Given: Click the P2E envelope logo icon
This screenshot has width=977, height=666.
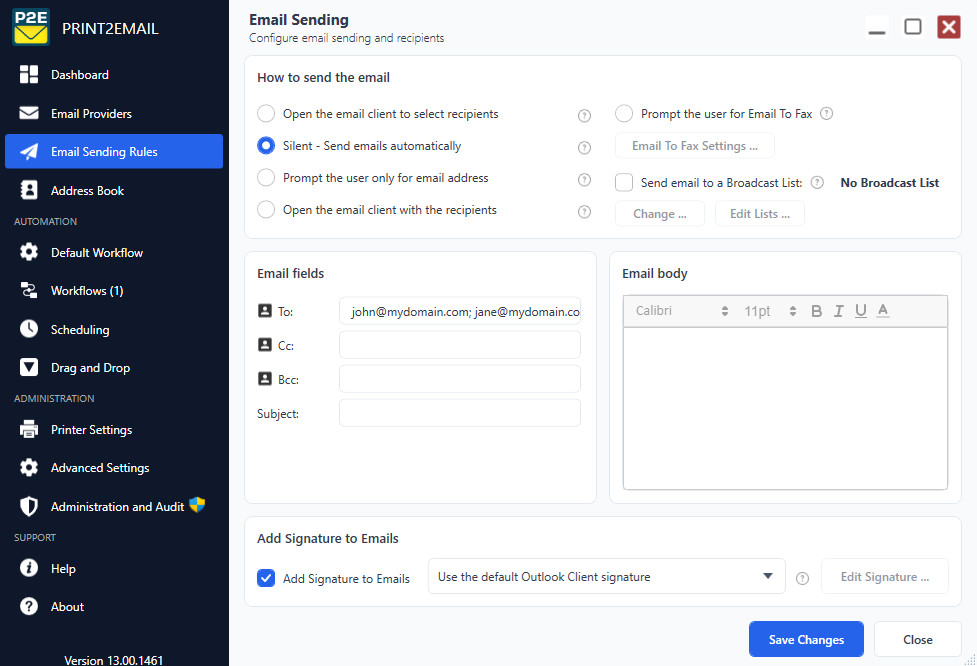Looking at the screenshot, I should pyautogui.click(x=31, y=27).
